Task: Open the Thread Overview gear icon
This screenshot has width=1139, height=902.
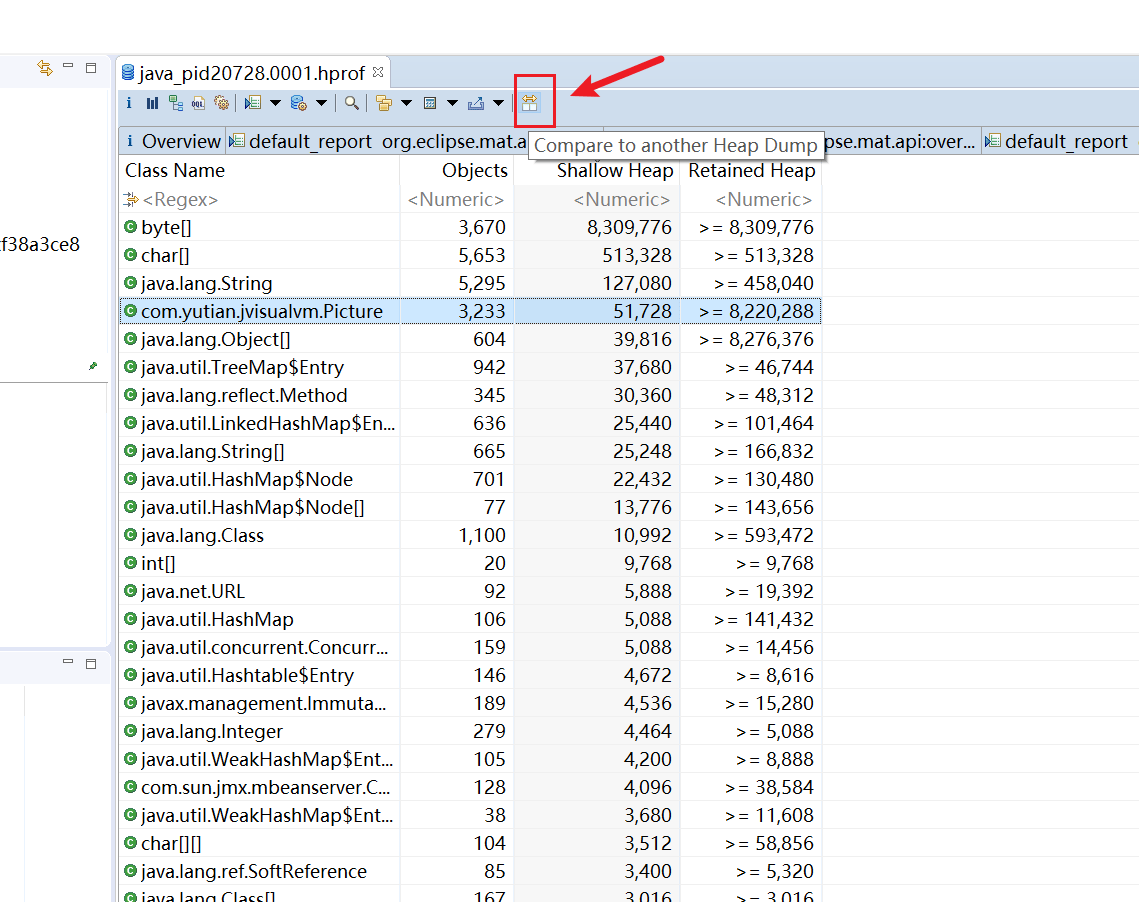Action: [x=222, y=103]
